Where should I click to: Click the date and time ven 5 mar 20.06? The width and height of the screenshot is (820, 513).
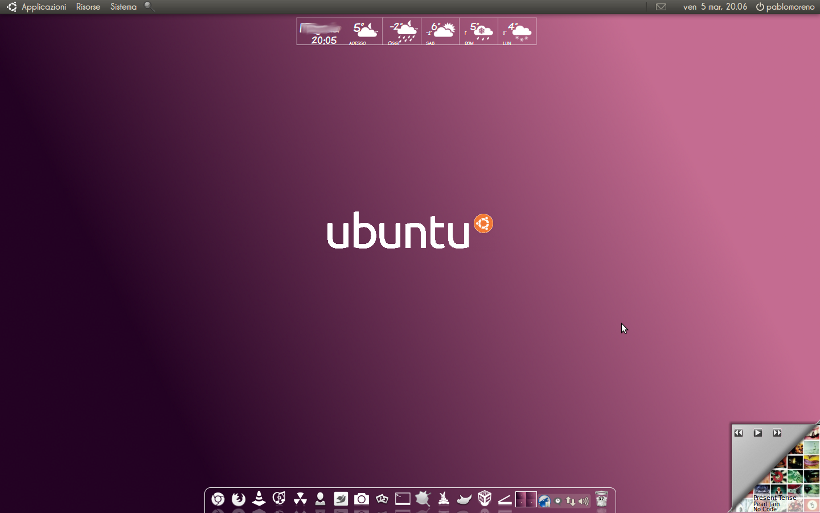(x=715, y=7)
